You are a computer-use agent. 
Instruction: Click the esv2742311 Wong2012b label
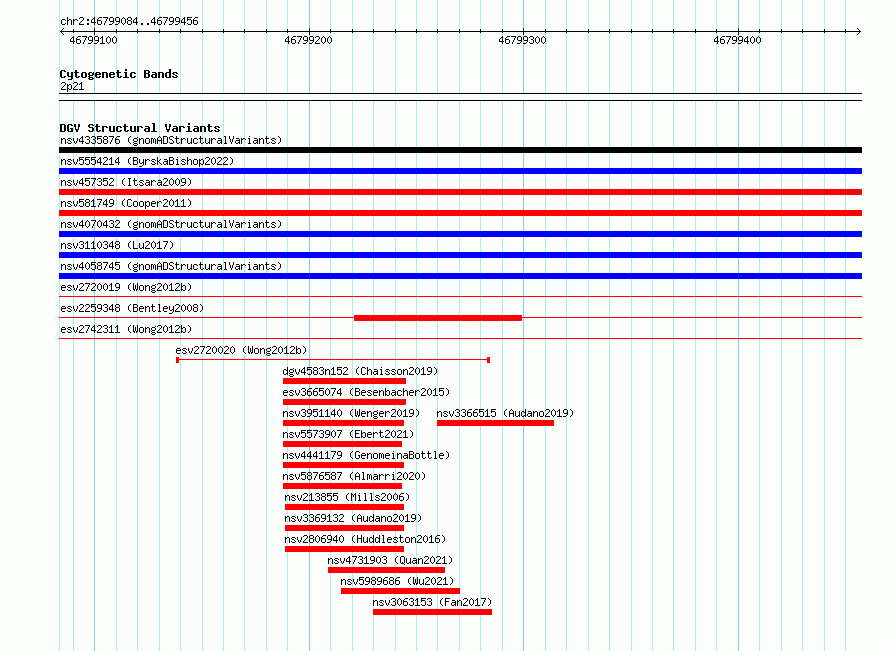[126, 329]
